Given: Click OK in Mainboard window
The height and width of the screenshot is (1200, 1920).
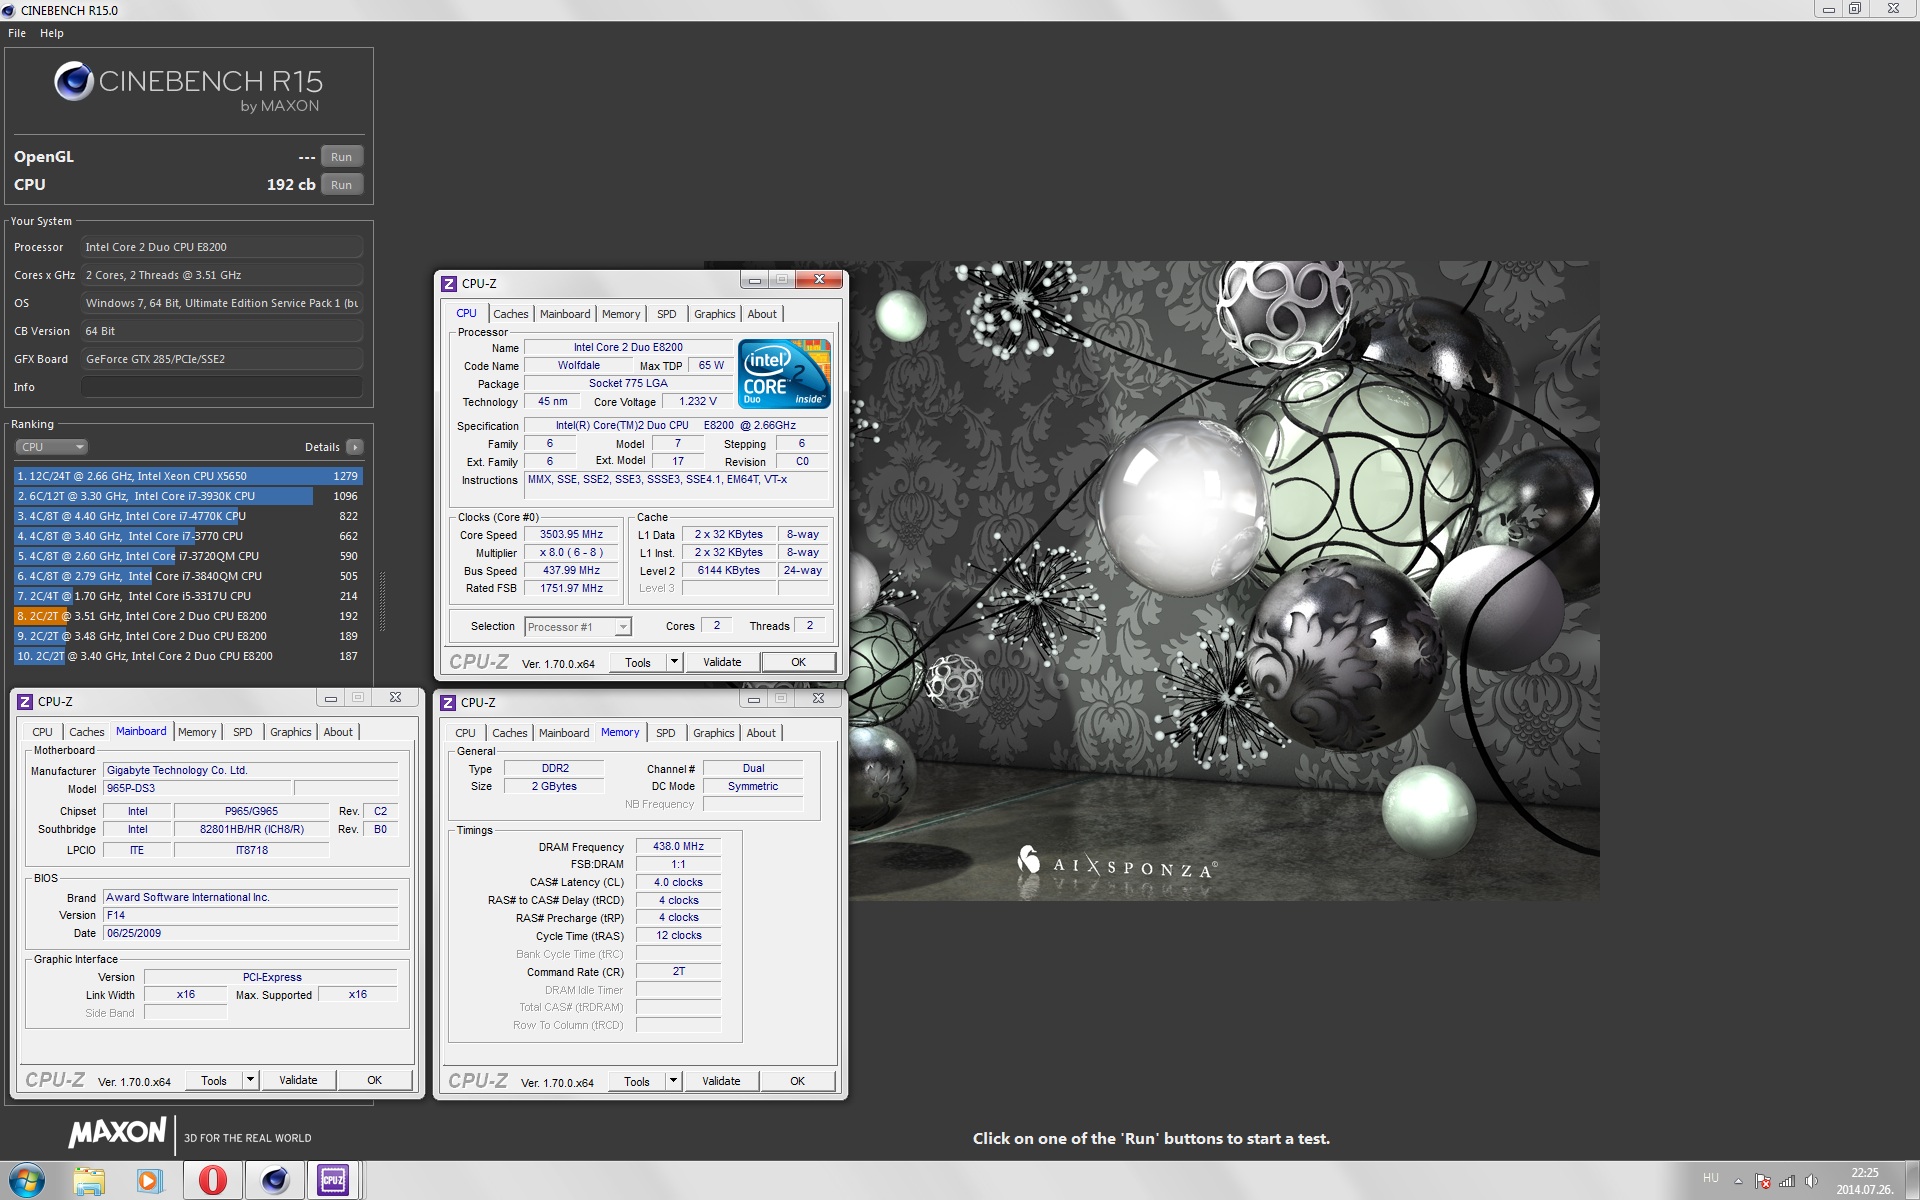Looking at the screenshot, I should 374,1080.
